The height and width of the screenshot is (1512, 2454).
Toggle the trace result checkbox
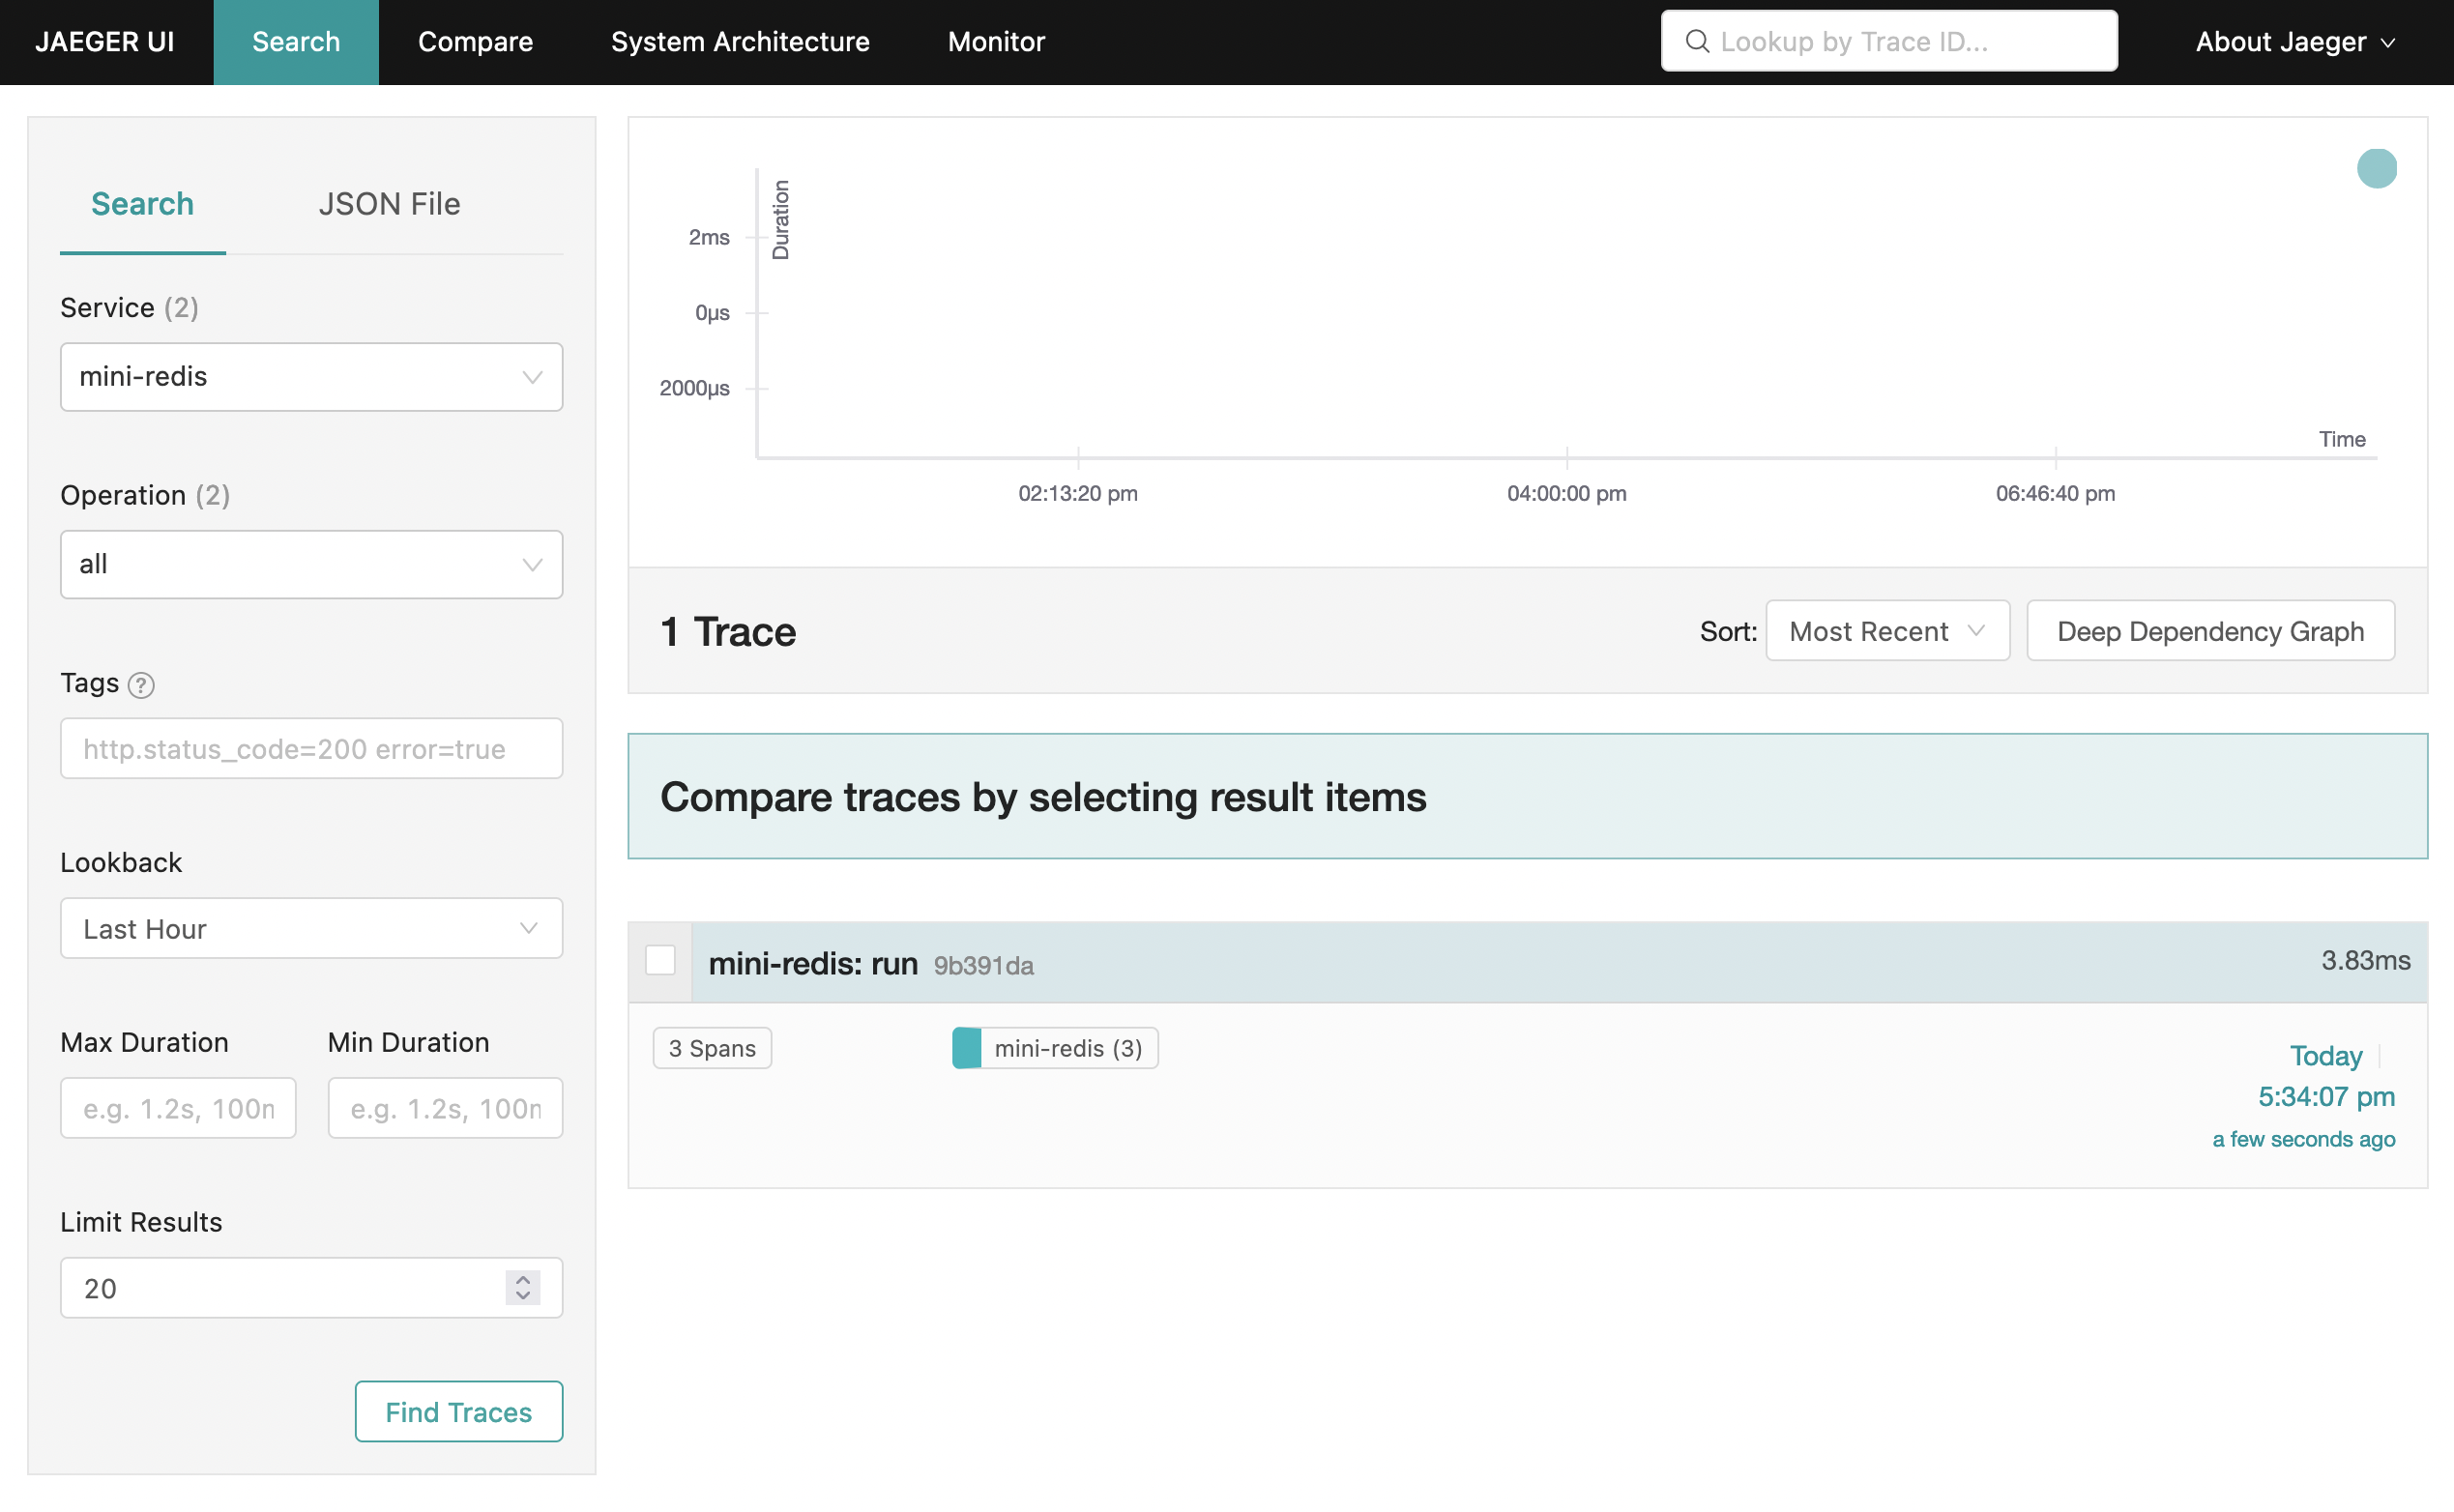(662, 960)
